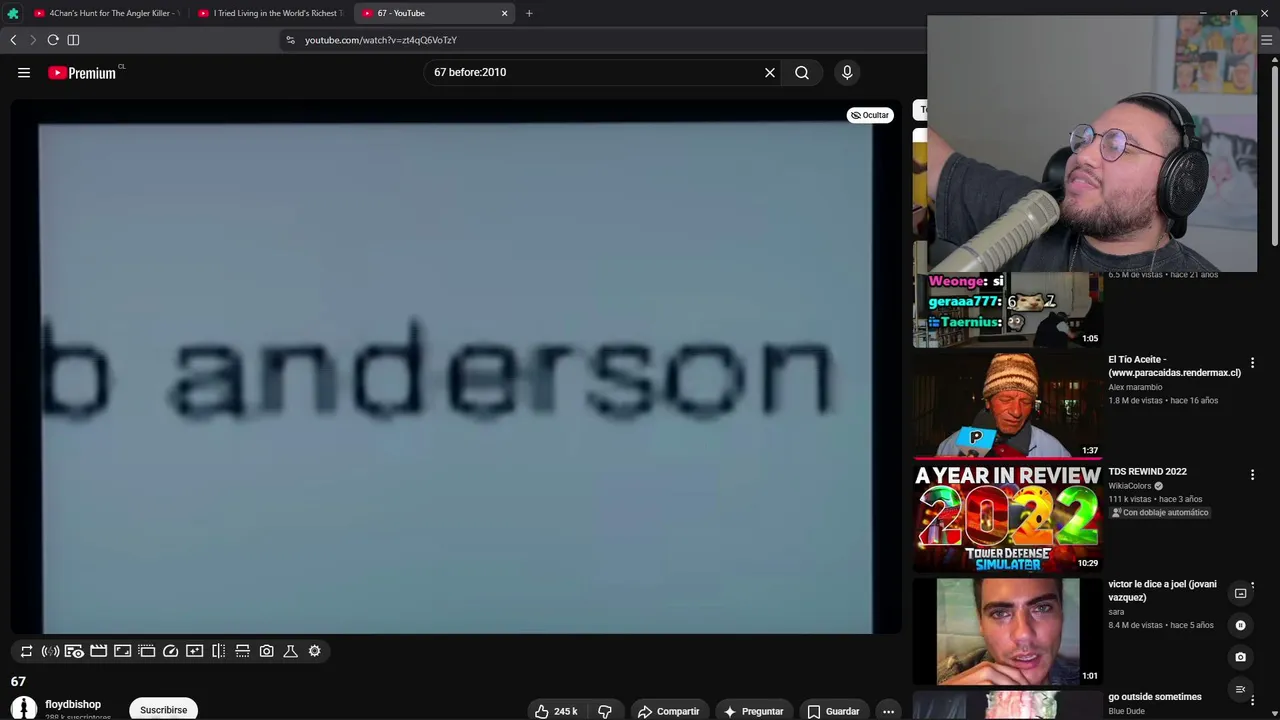The image size is (1280, 720).
Task: Open the Weonge chat clip thumbnail
Action: 1007,309
